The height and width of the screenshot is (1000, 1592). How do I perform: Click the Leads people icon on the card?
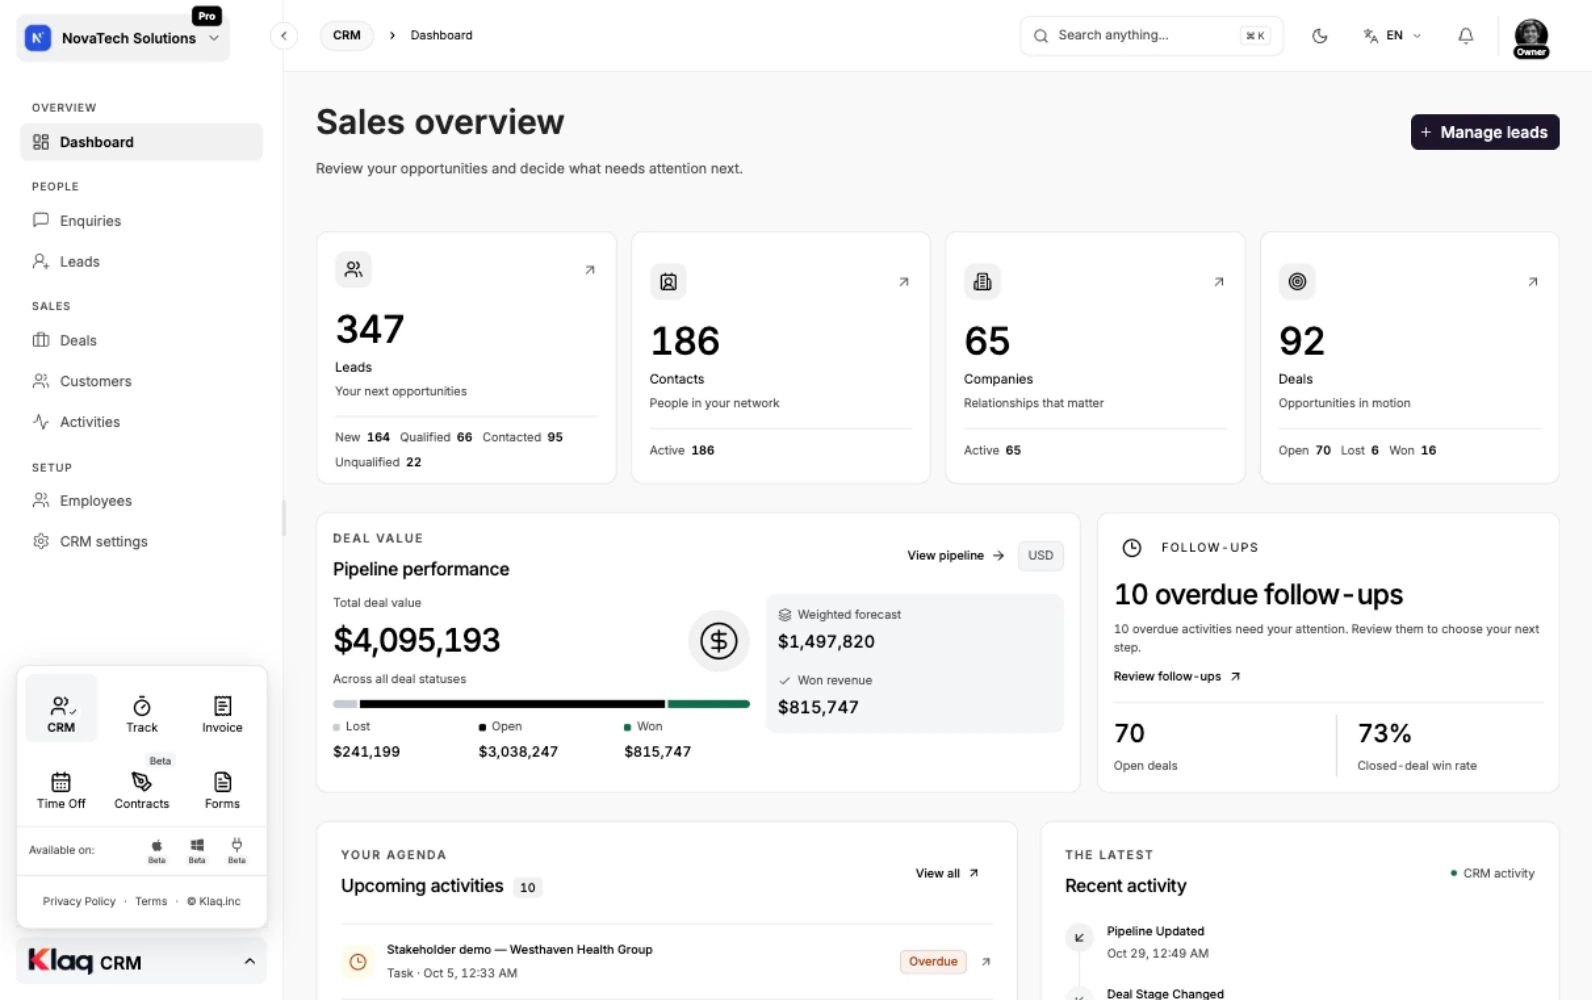(353, 269)
